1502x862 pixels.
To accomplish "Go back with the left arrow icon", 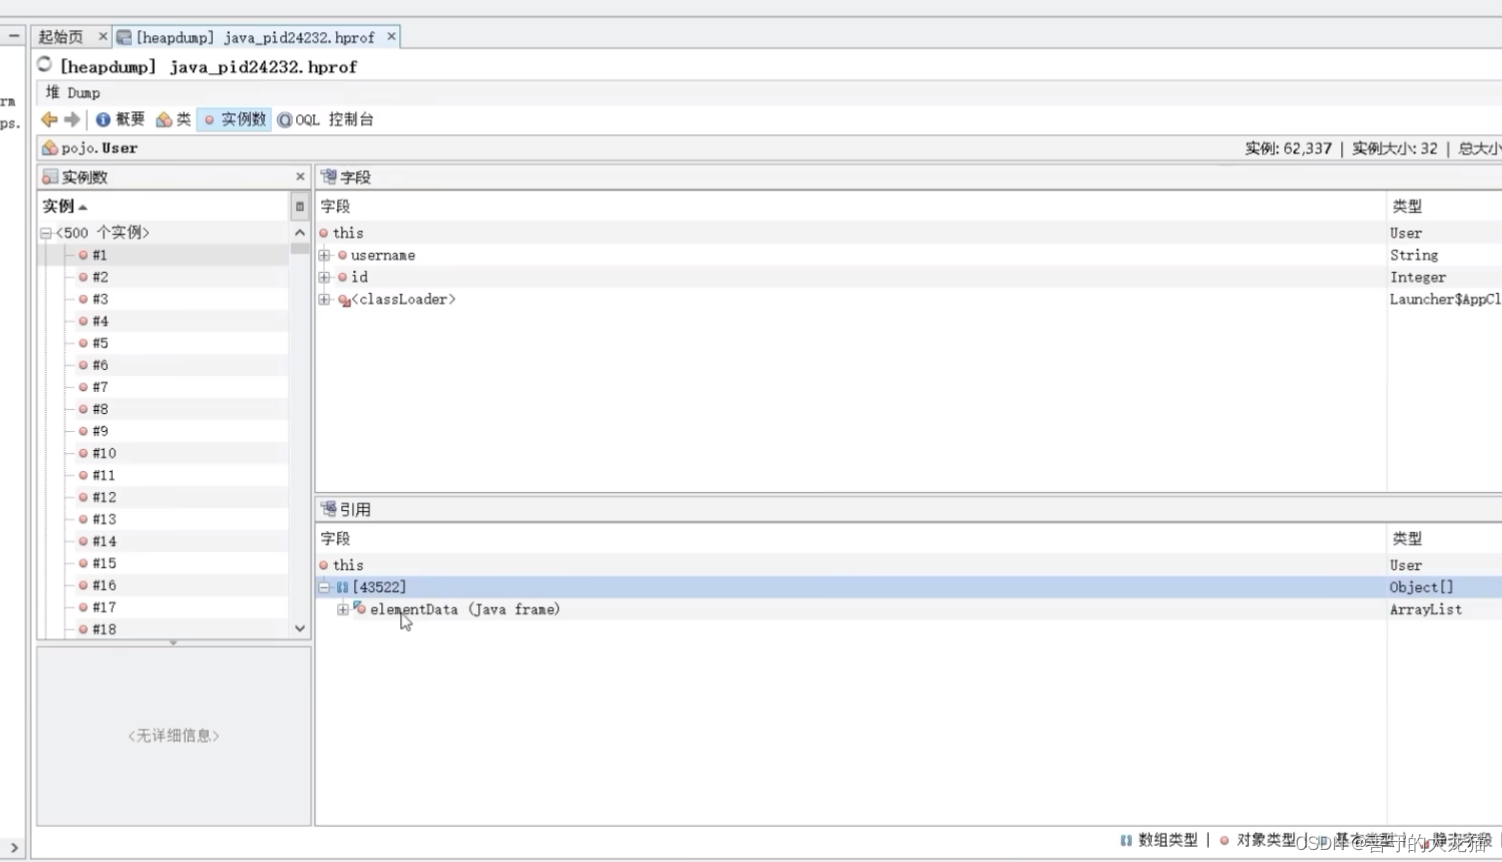I will 49,119.
